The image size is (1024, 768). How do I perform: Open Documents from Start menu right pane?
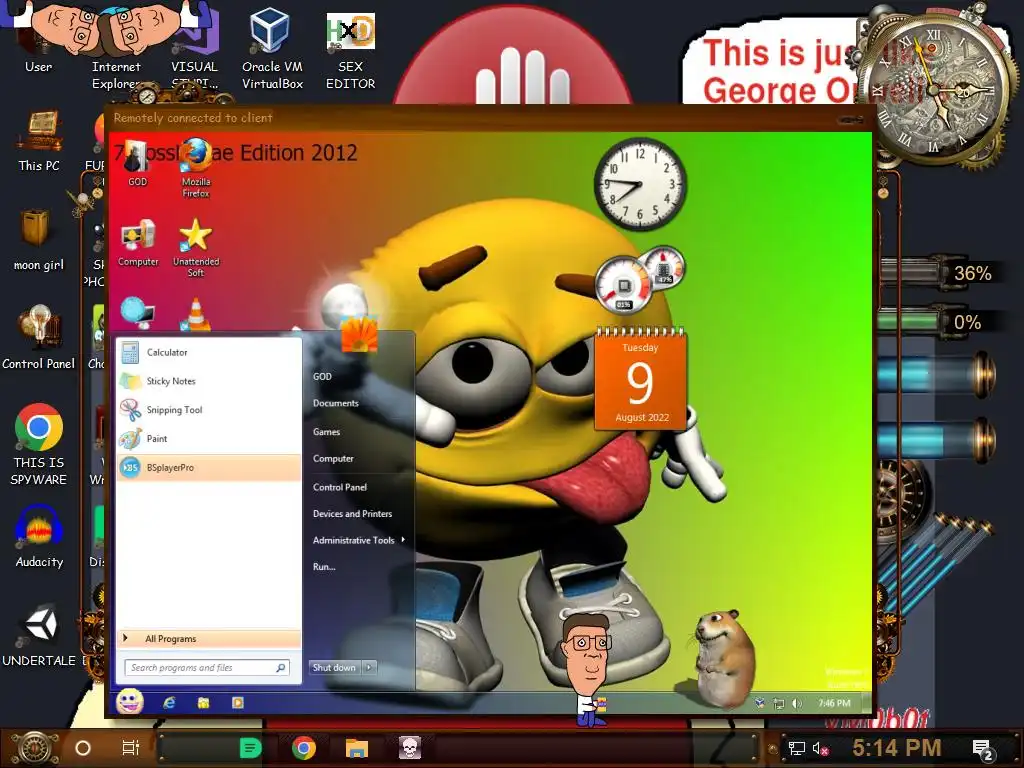(x=336, y=404)
